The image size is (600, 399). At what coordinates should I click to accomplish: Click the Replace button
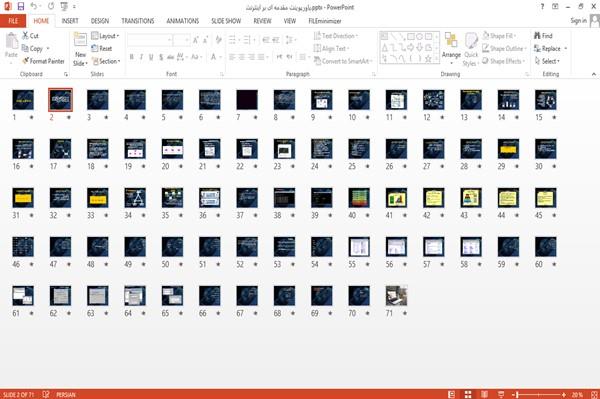pos(550,48)
